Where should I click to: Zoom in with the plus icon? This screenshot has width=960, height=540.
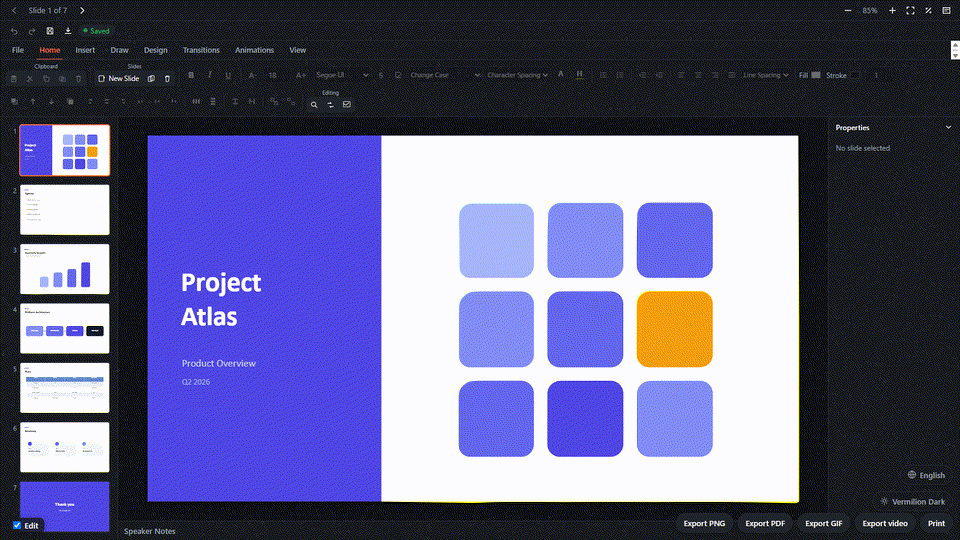pyautogui.click(x=892, y=10)
